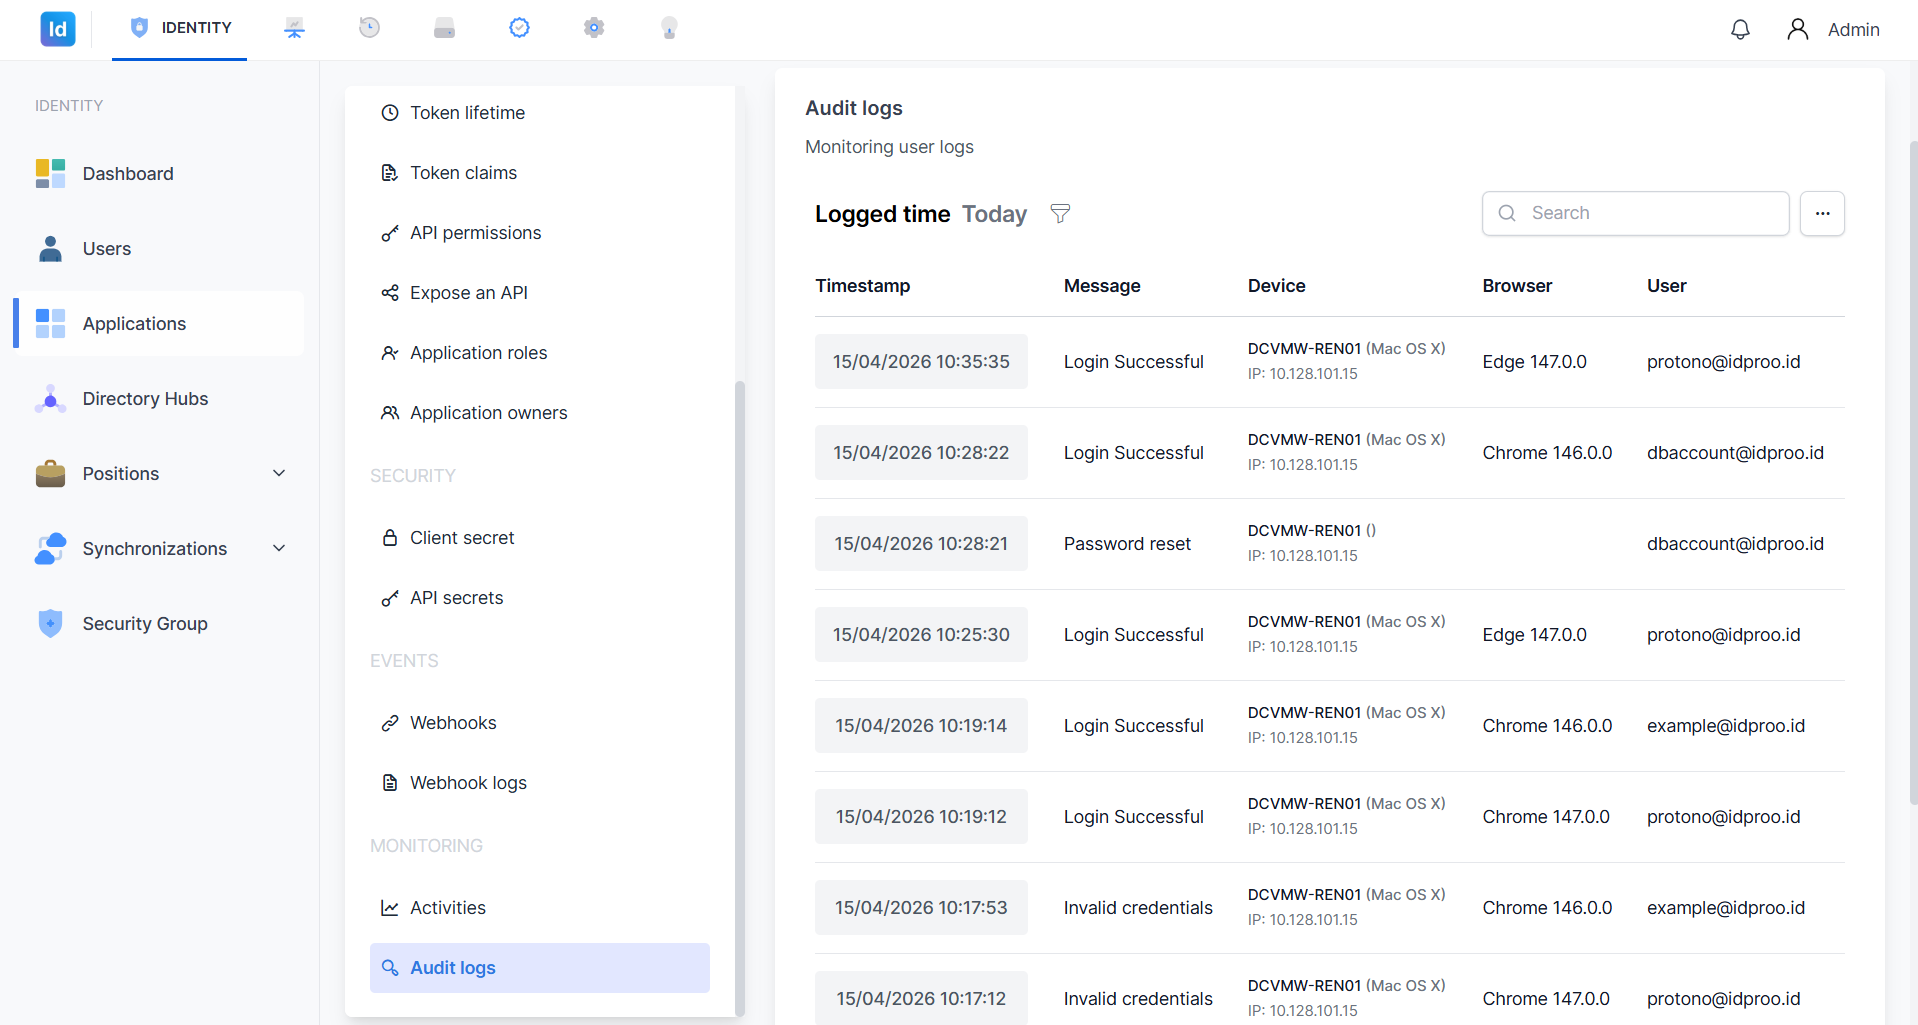Click the Id app logo
Image resolution: width=1918 pixels, height=1025 pixels.
coord(58,29)
